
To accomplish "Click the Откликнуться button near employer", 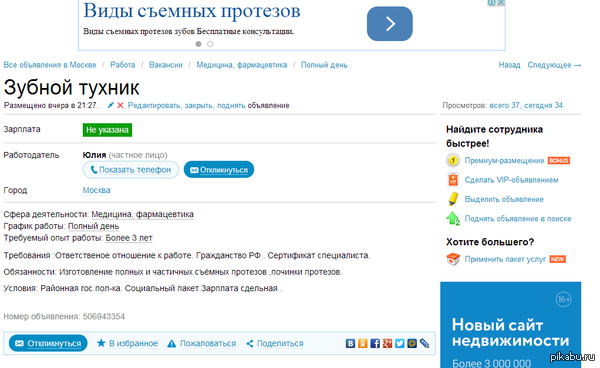I will coord(219,170).
